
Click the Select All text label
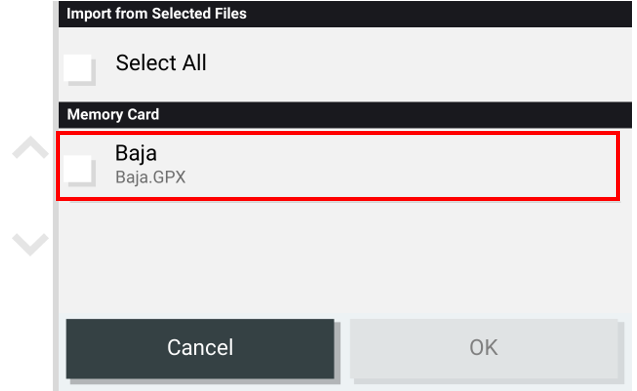pyautogui.click(x=161, y=63)
